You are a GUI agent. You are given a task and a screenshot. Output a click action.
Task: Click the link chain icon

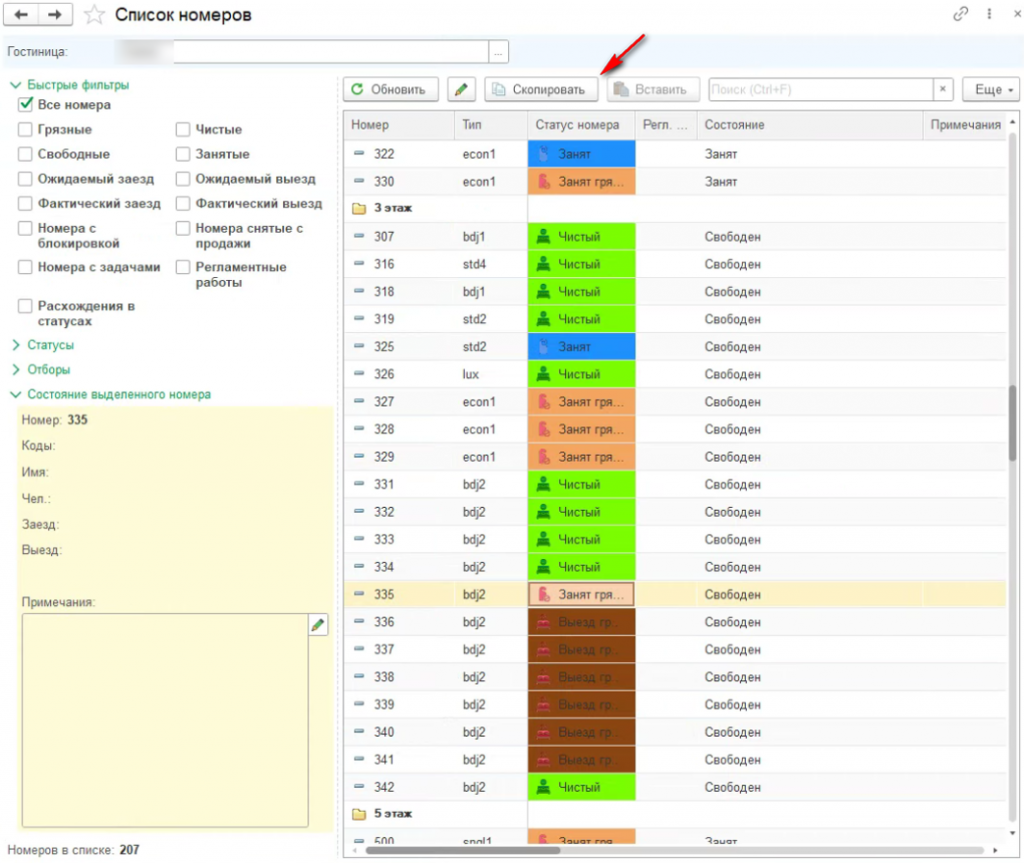[960, 14]
